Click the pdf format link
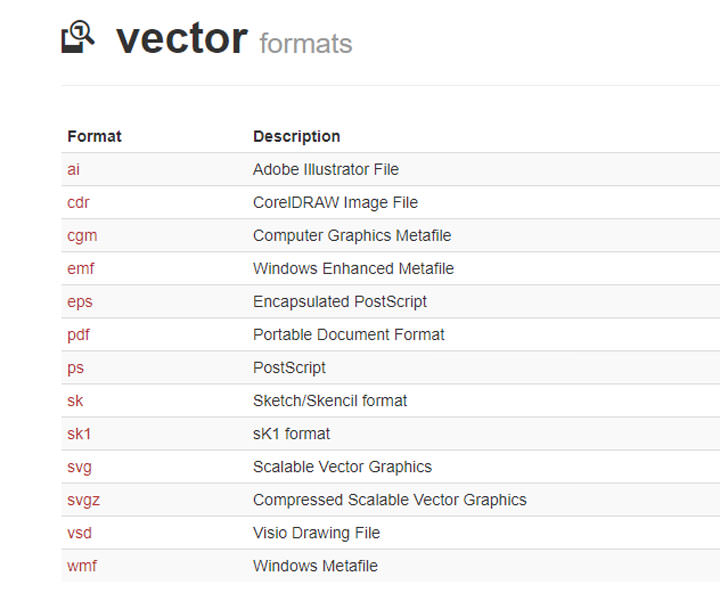This screenshot has width=720, height=612. click(x=78, y=334)
